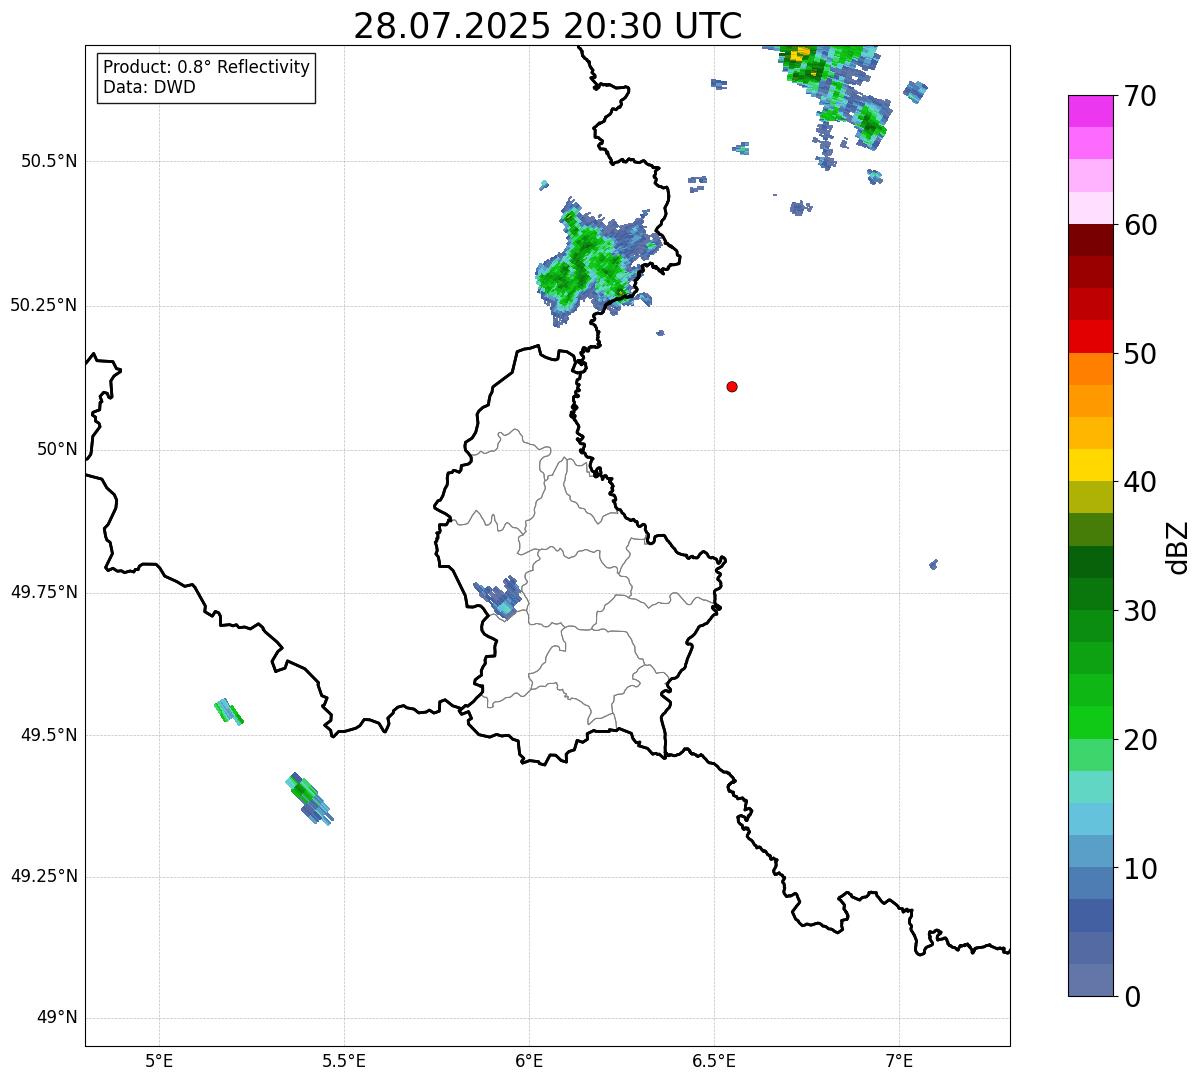Viewport: 1202px width, 1081px height.
Task: Click the yellow 40 dBZ colorbar swatch
Action: [x=1090, y=465]
